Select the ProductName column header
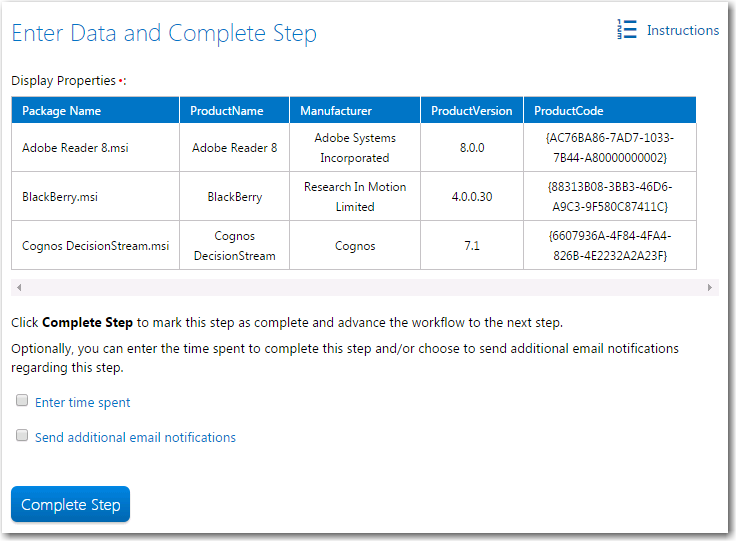This screenshot has width=736, height=541. 234,110
